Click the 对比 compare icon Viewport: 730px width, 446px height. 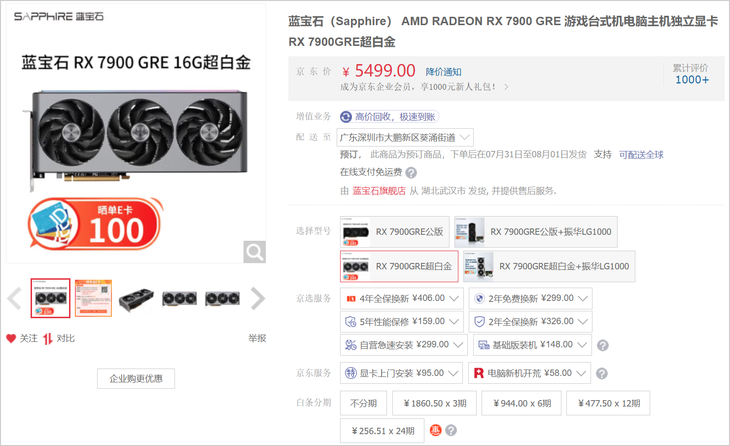click(x=47, y=339)
